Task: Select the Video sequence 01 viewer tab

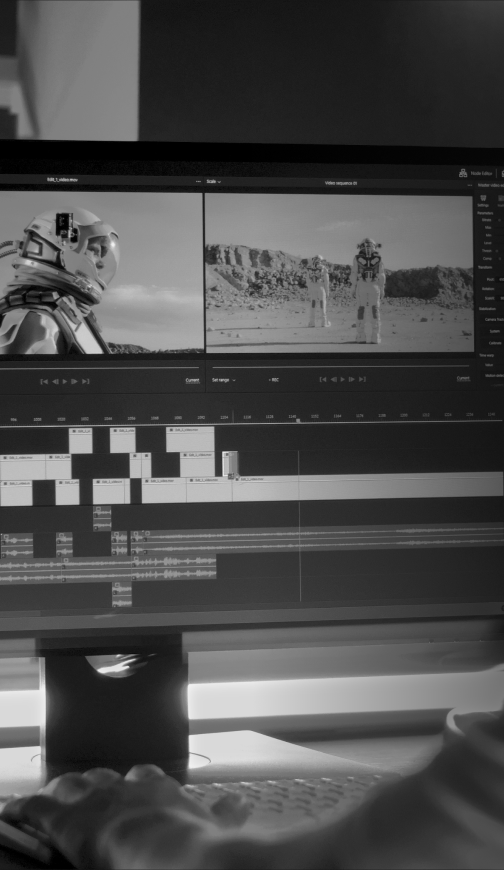Action: (x=341, y=183)
